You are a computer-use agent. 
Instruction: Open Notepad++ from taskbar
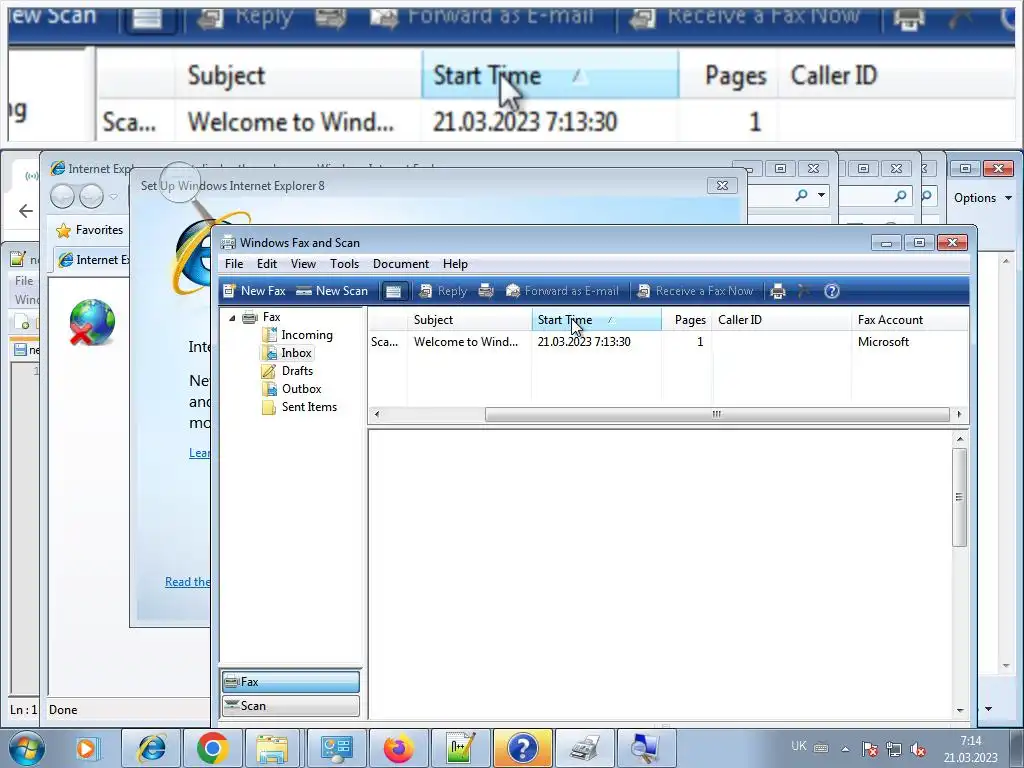click(460, 748)
